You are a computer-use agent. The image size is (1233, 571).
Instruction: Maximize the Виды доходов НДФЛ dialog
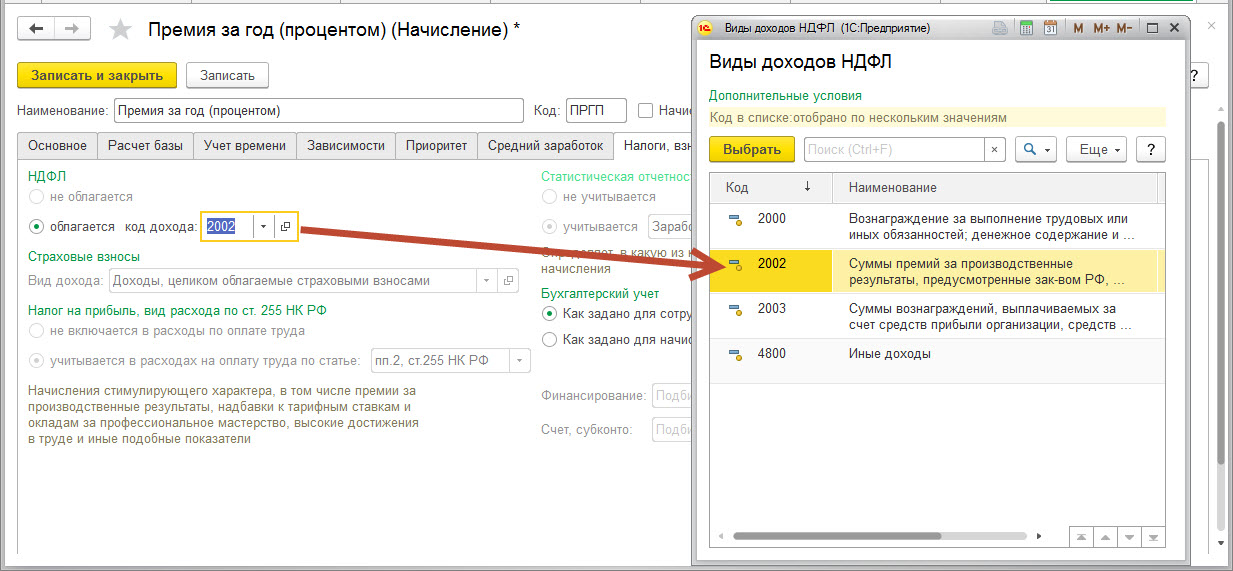coord(1151,28)
